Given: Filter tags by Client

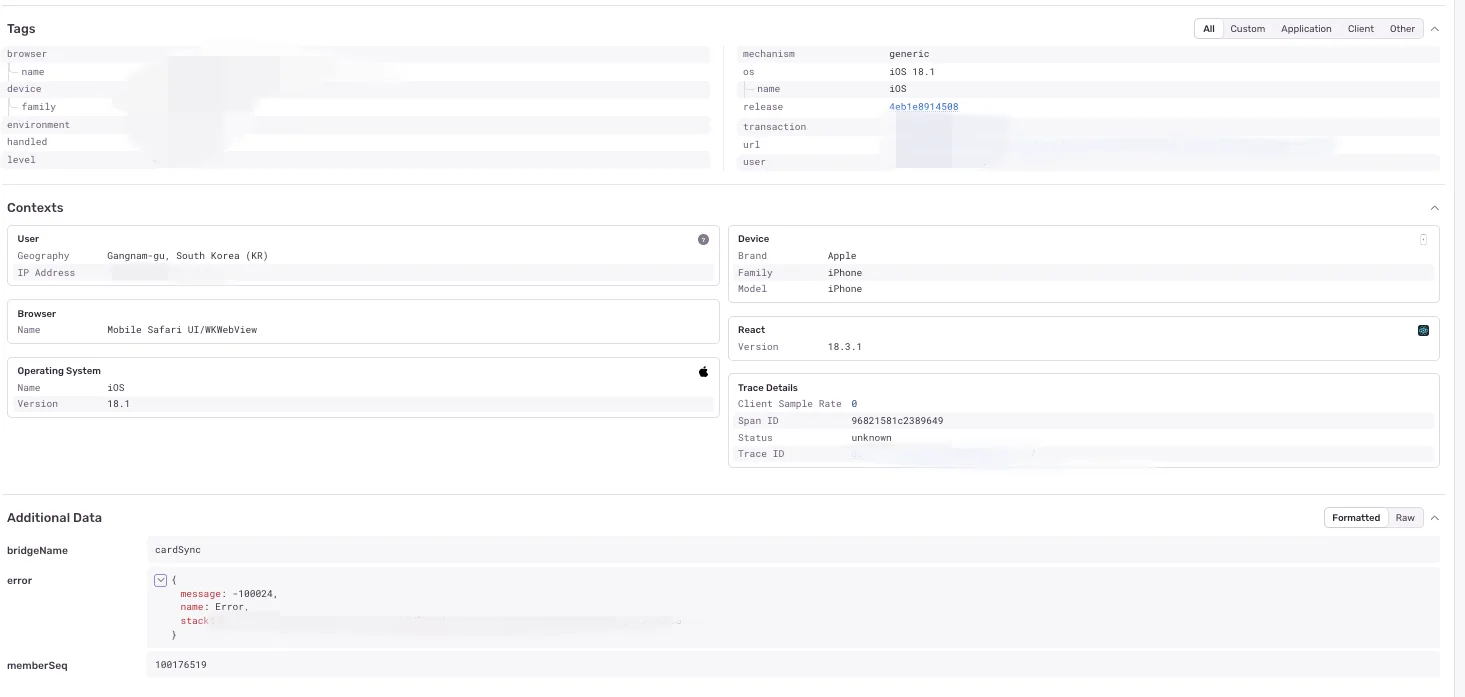Looking at the screenshot, I should point(1361,29).
